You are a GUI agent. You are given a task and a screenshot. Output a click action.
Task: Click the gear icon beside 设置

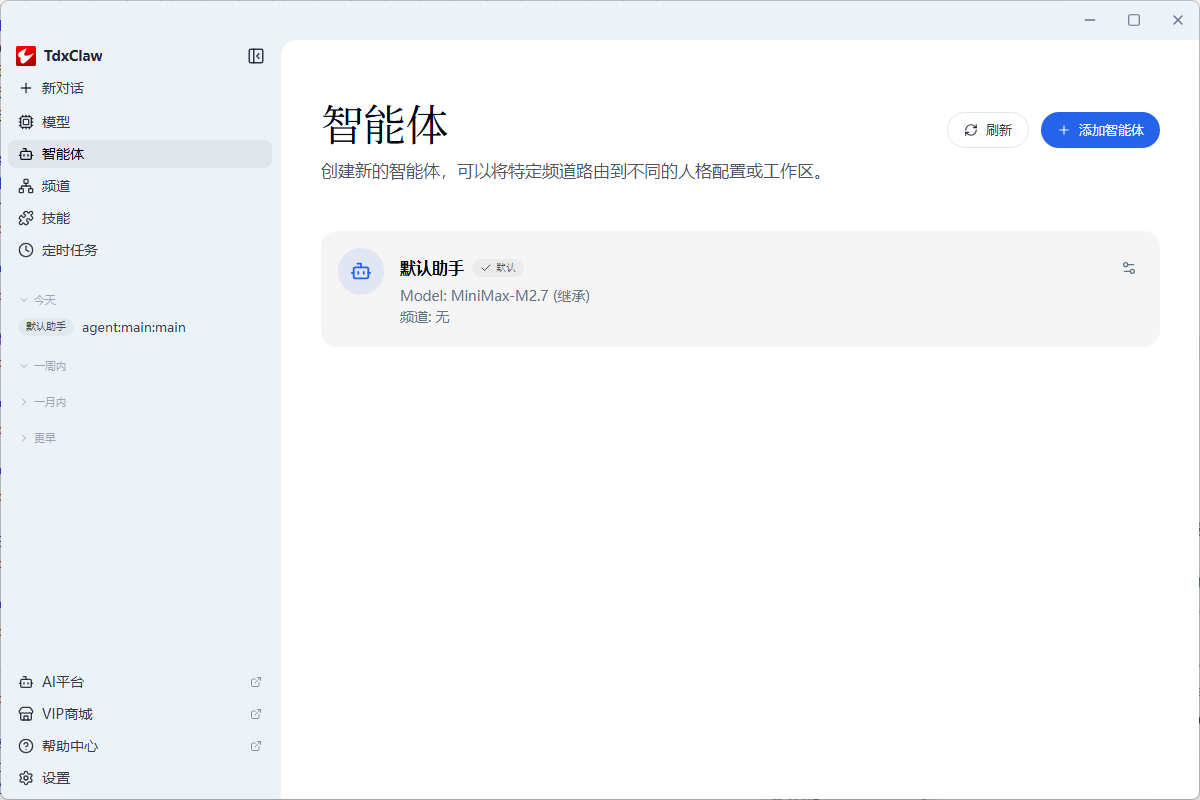[26, 778]
